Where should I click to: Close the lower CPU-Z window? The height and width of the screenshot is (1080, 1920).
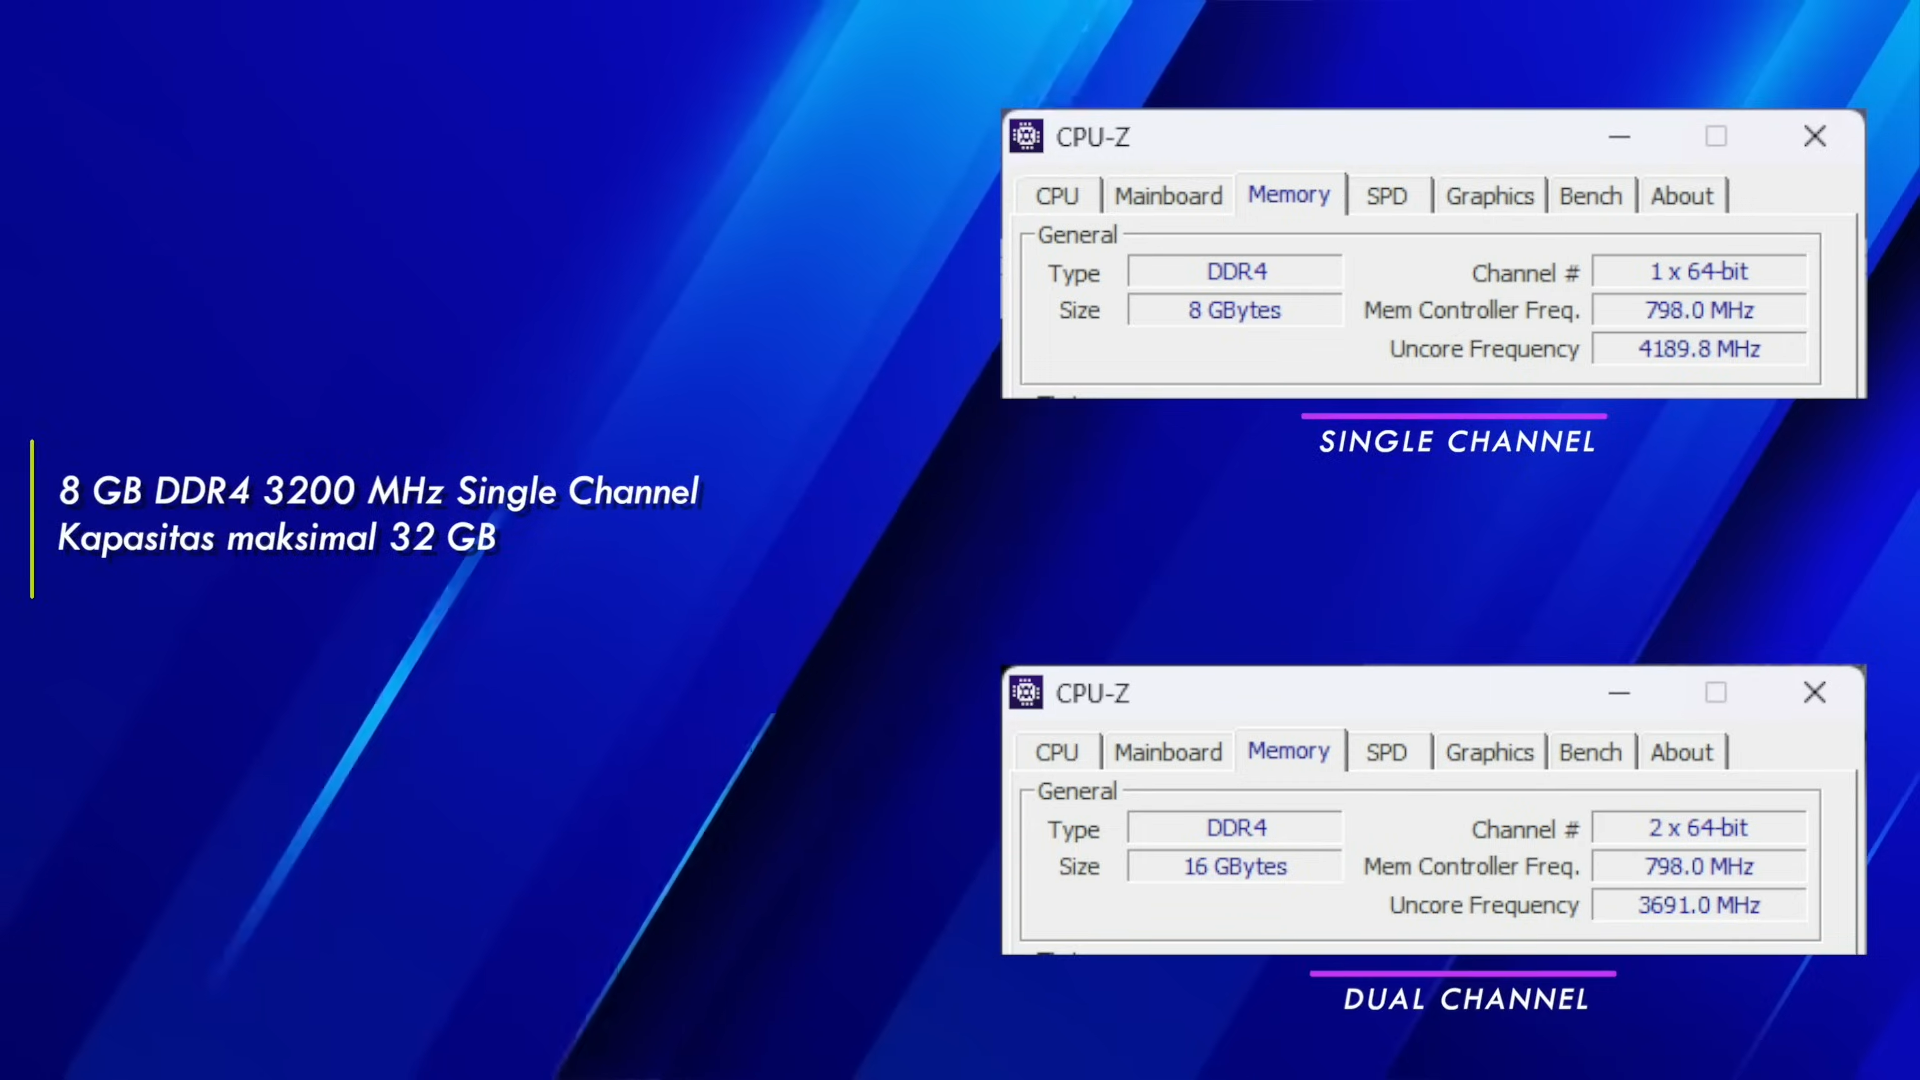pyautogui.click(x=1815, y=692)
